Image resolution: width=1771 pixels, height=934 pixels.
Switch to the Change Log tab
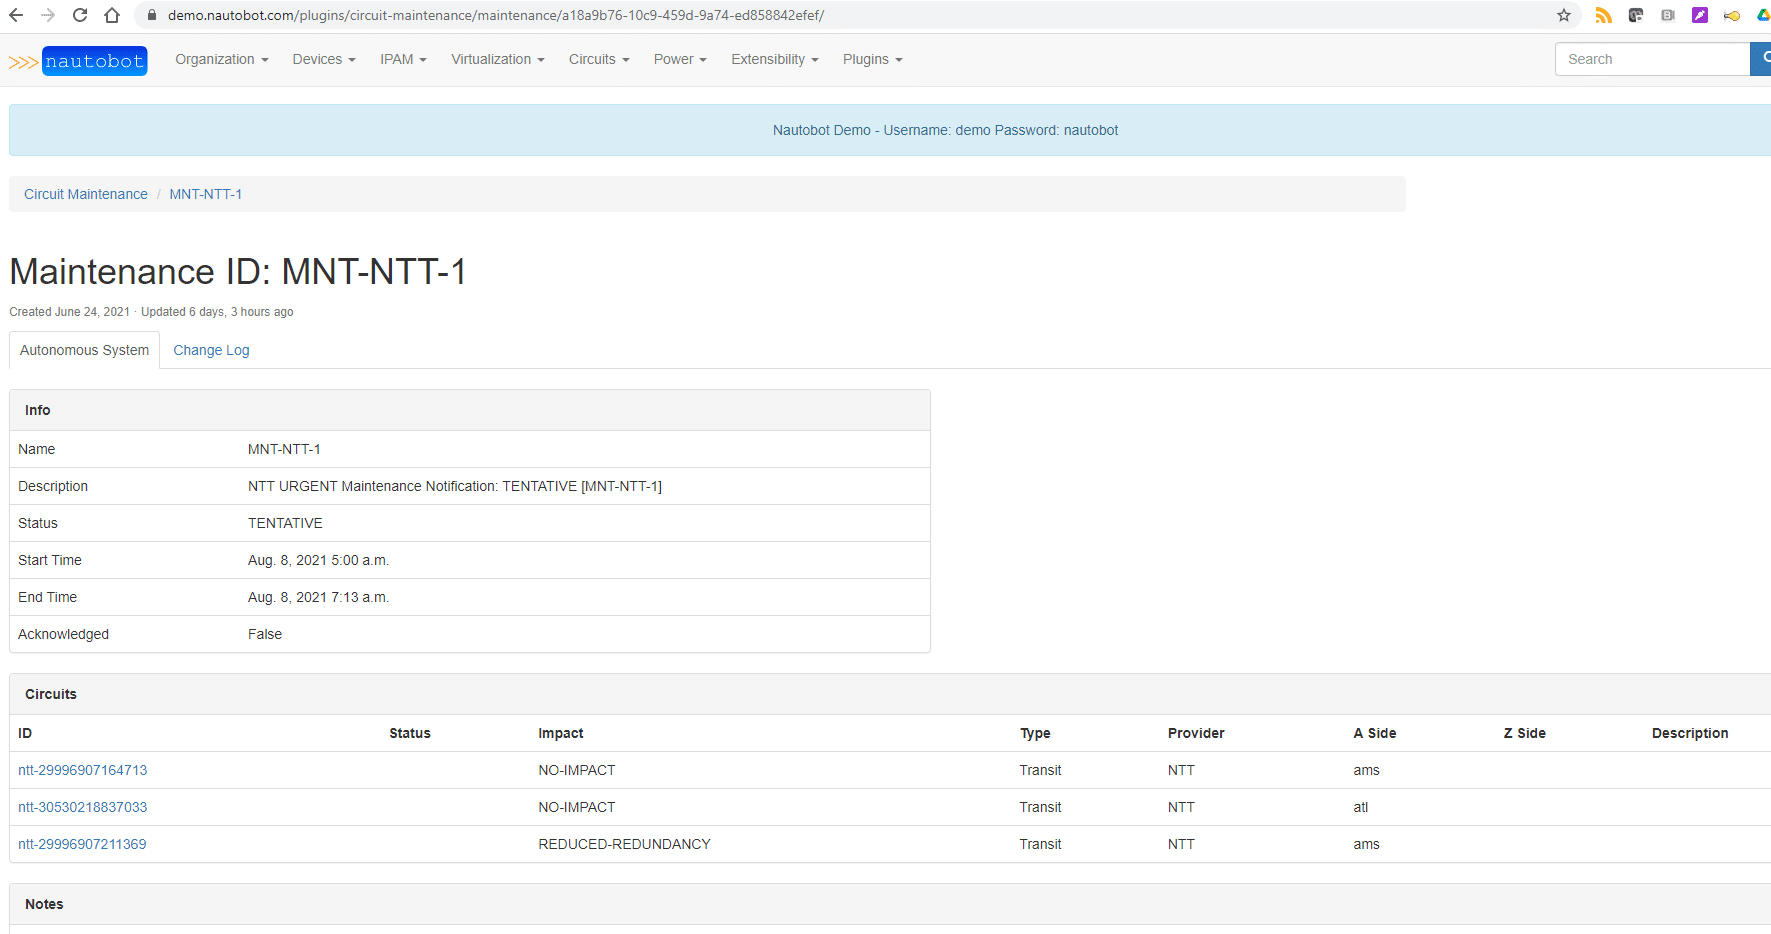(x=211, y=350)
